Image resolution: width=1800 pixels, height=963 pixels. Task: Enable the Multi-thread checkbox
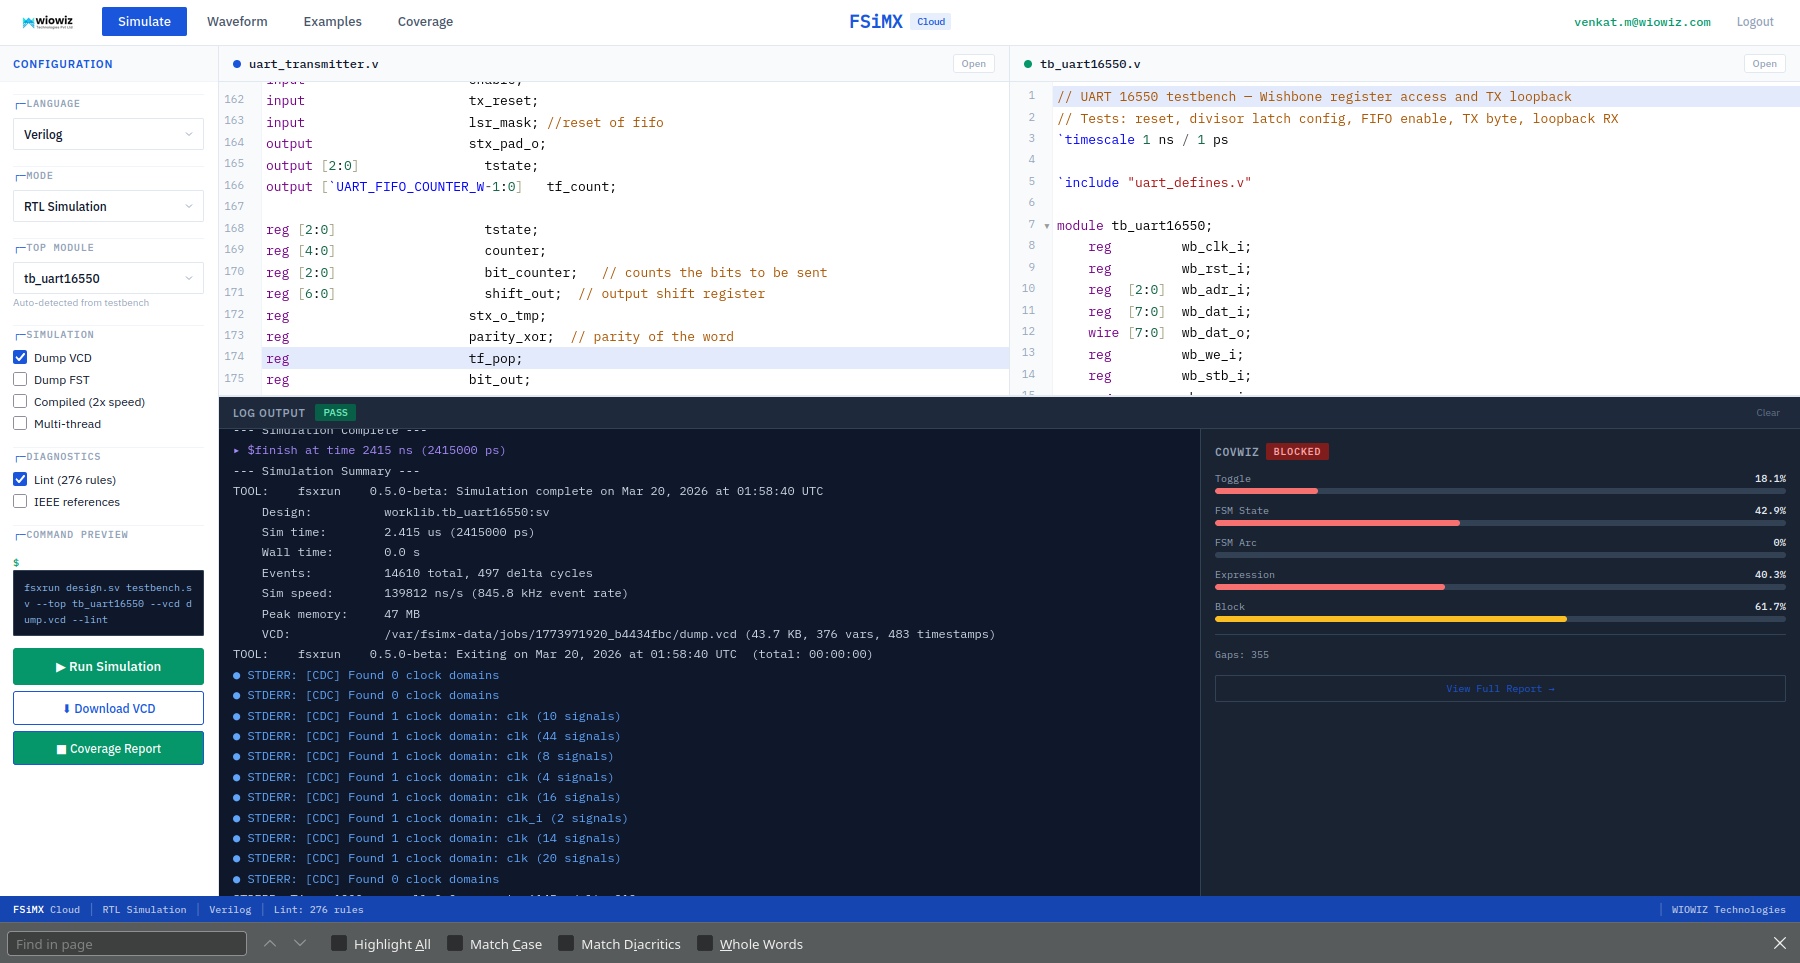[x=20, y=423]
